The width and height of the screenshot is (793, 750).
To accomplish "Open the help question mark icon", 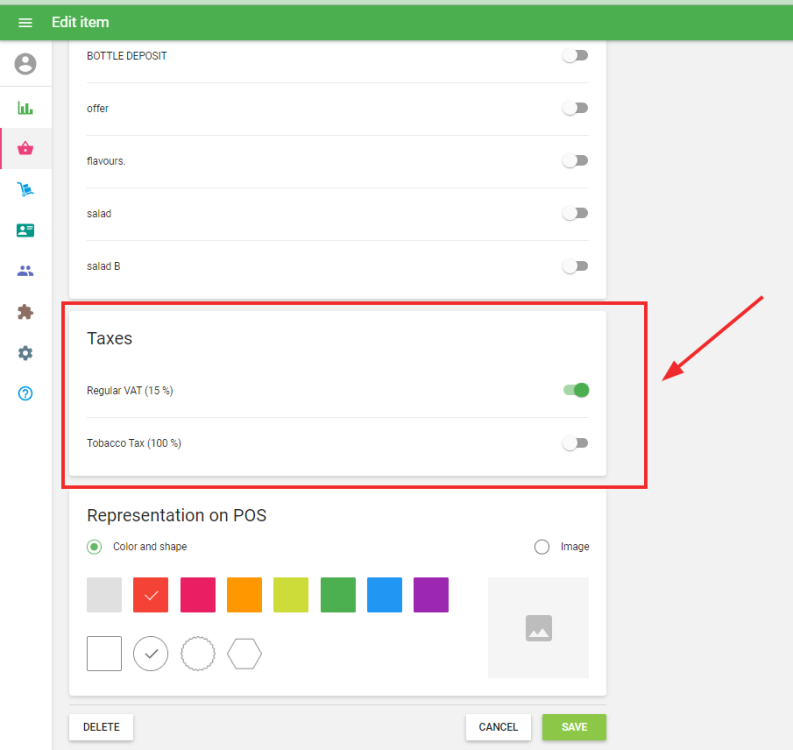I will pos(25,394).
